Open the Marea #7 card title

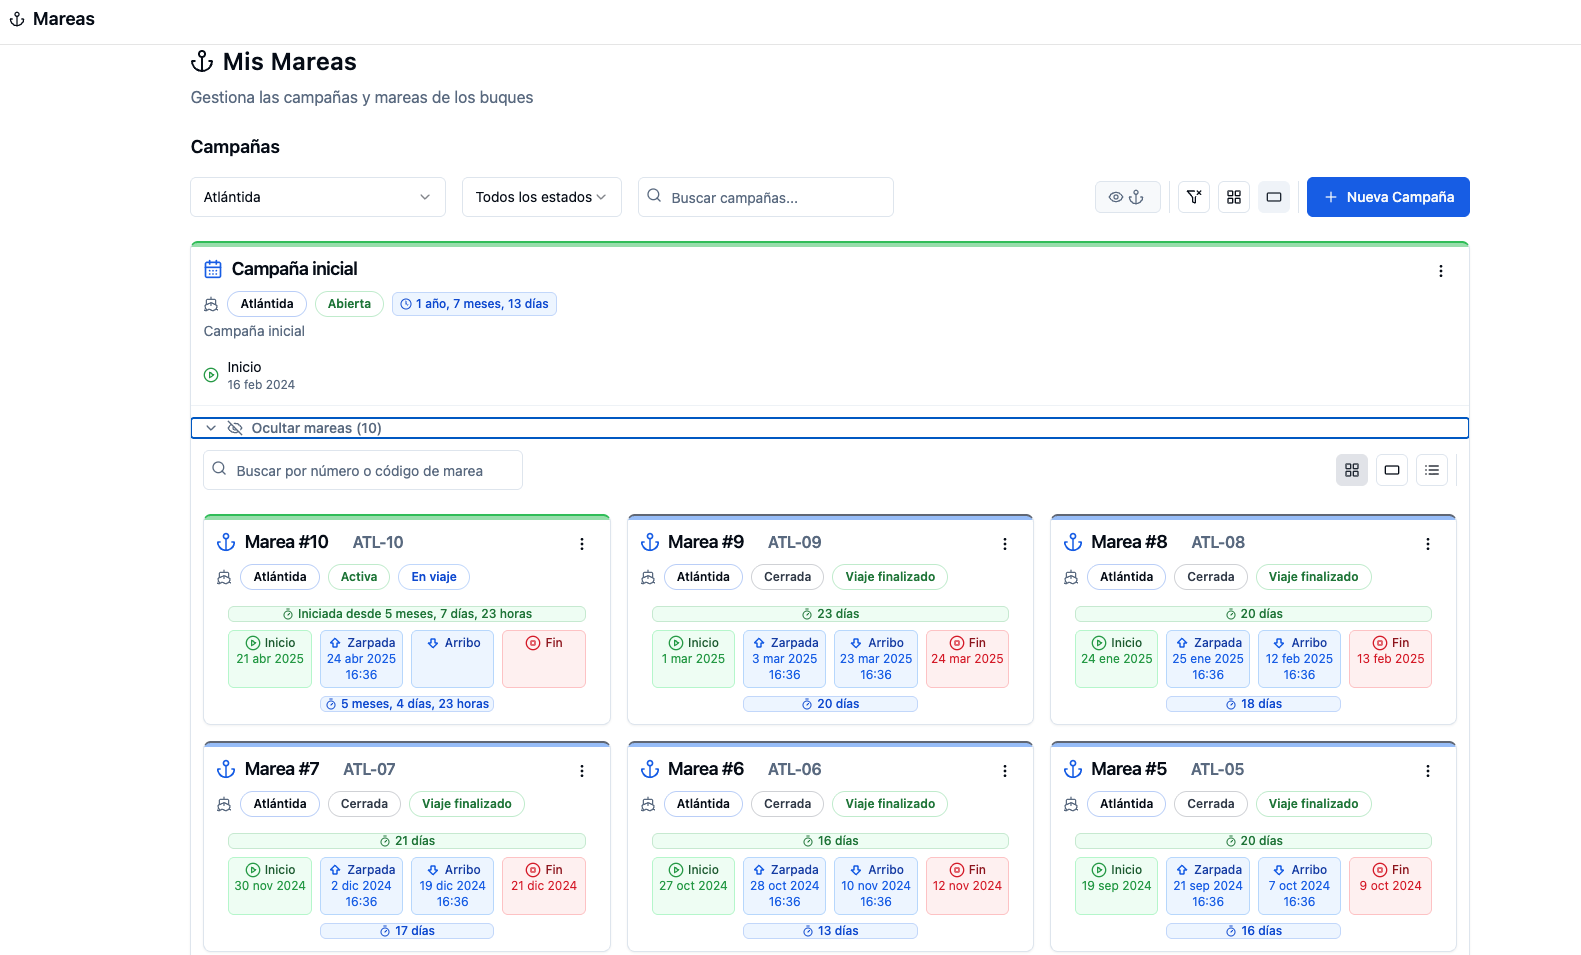click(282, 769)
